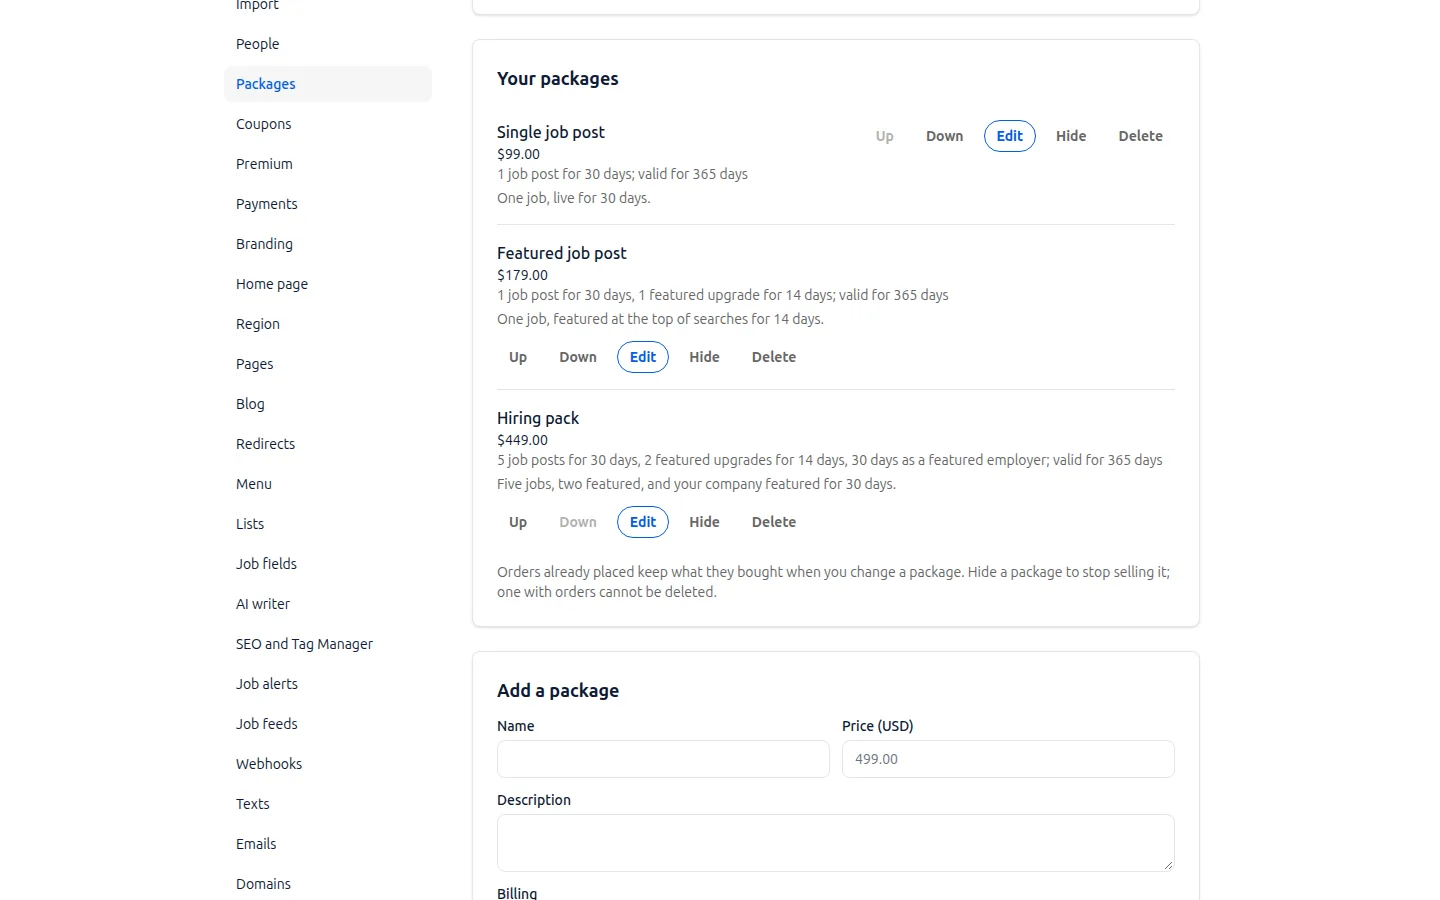
Task: Go to Pages section
Action: pos(328,364)
